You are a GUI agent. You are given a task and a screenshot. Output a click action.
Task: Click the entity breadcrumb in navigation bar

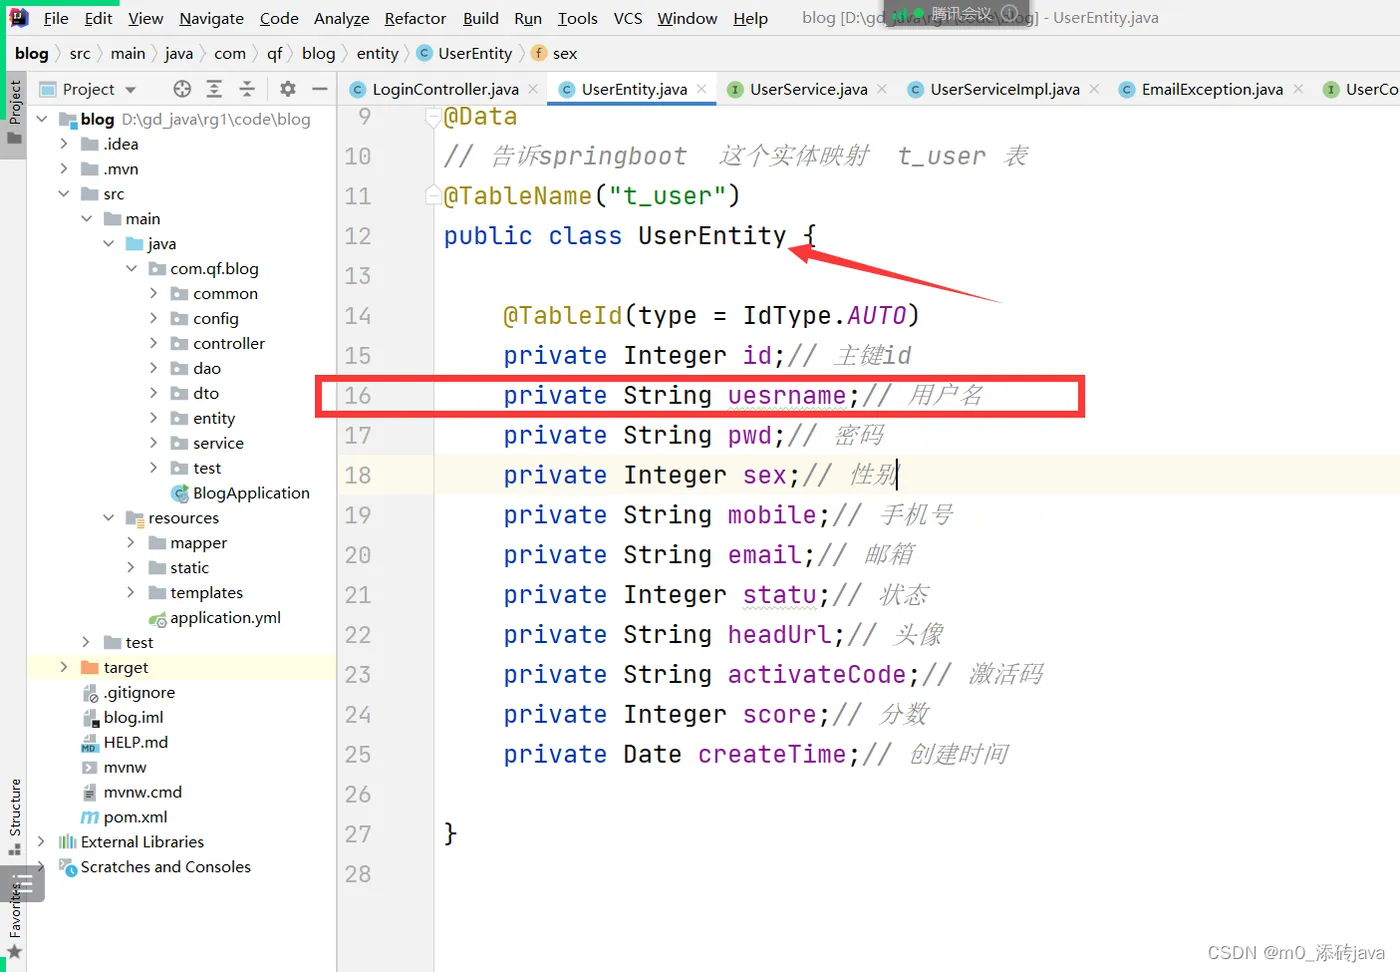pos(377,53)
